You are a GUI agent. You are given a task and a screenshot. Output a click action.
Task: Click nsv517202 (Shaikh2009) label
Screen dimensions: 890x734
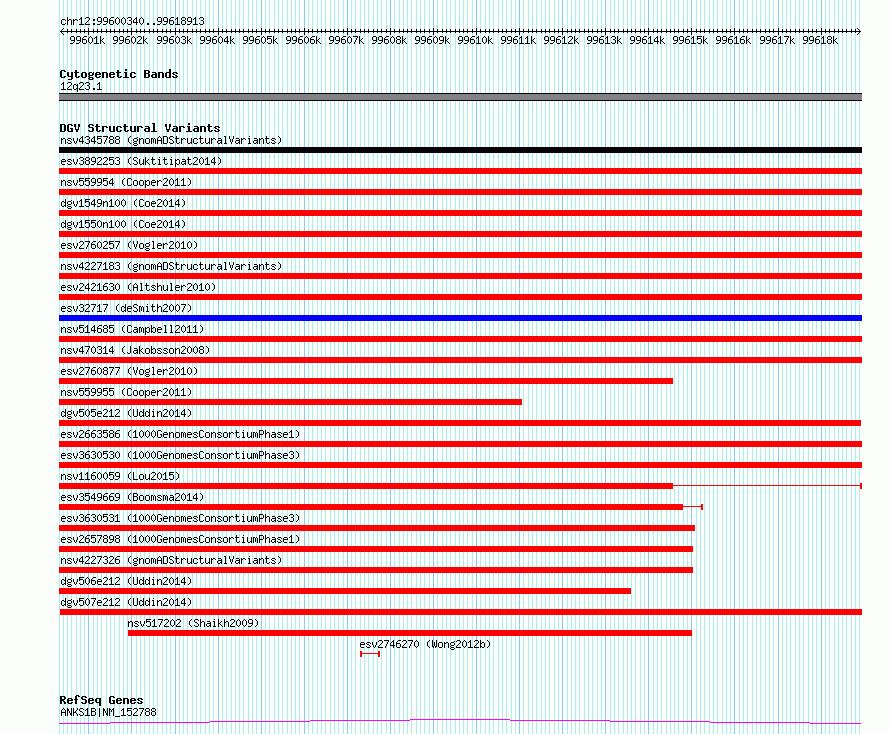click(193, 623)
